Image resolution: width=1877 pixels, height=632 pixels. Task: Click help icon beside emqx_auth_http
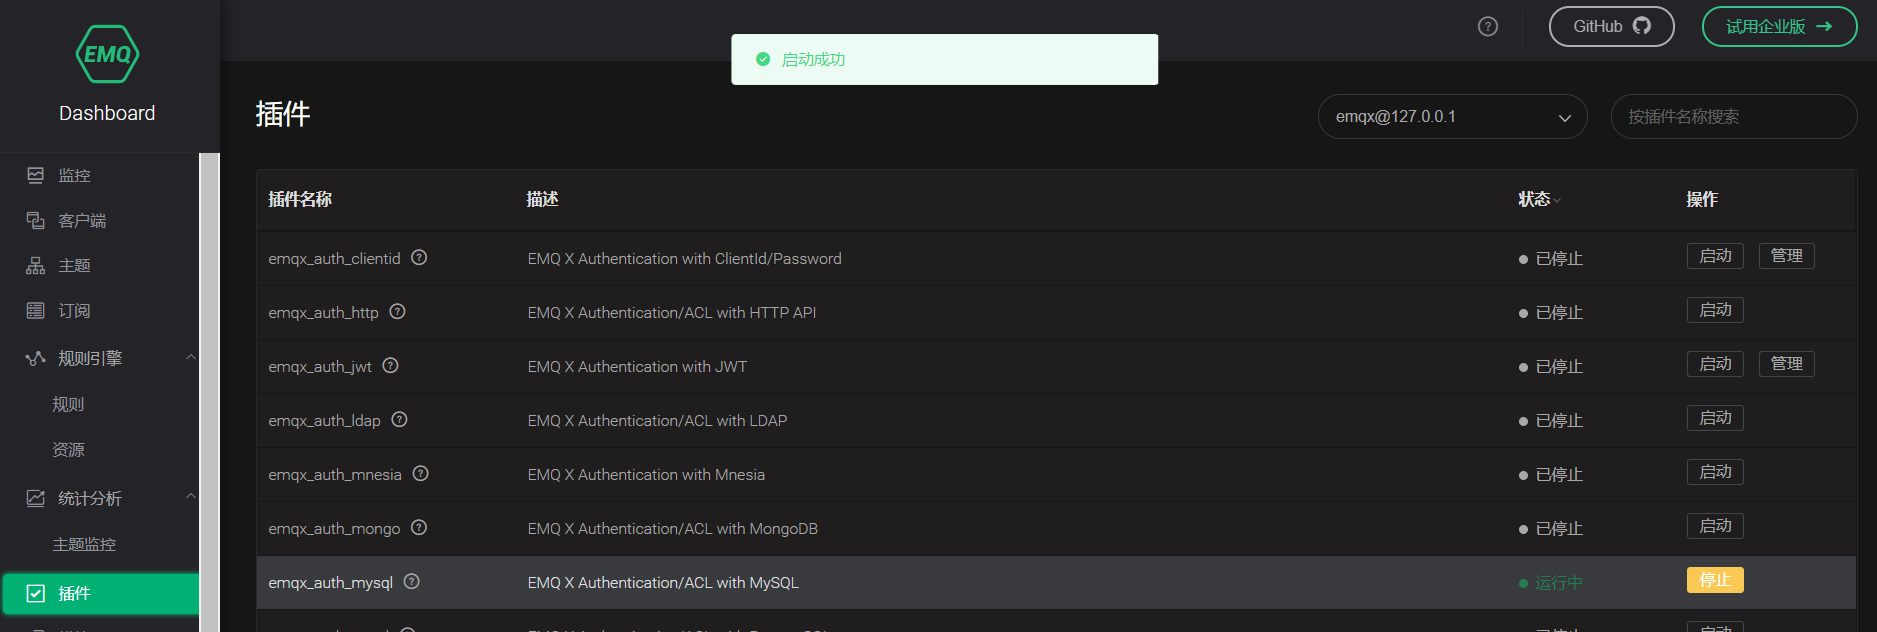(x=397, y=312)
